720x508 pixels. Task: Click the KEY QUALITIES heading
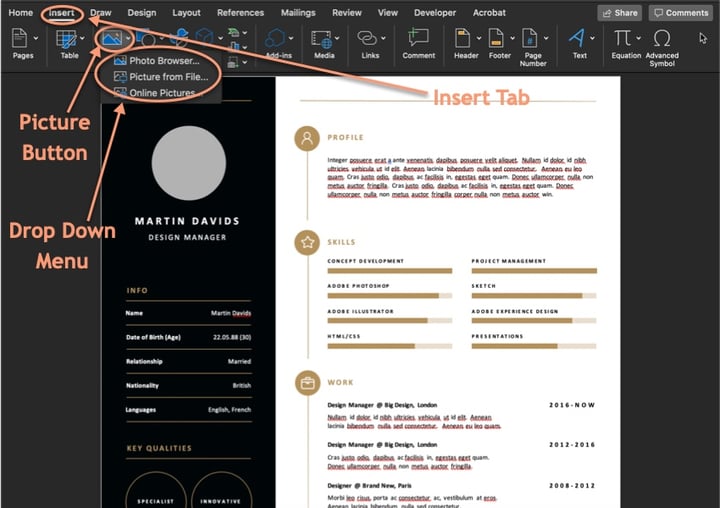click(x=159, y=448)
